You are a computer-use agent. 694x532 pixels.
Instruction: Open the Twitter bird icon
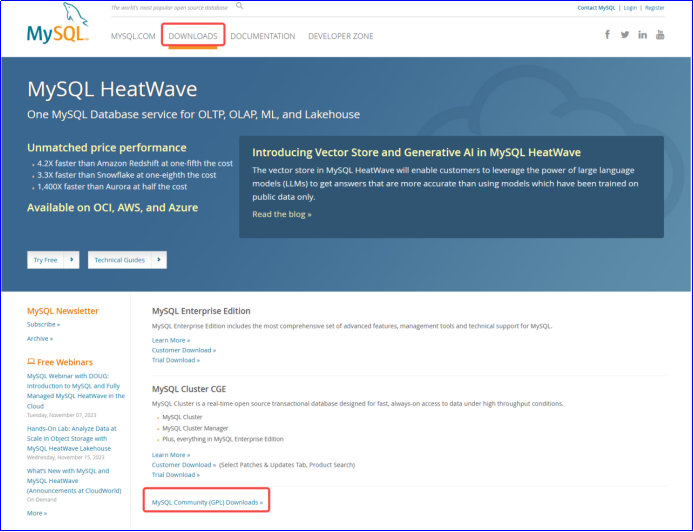click(625, 35)
